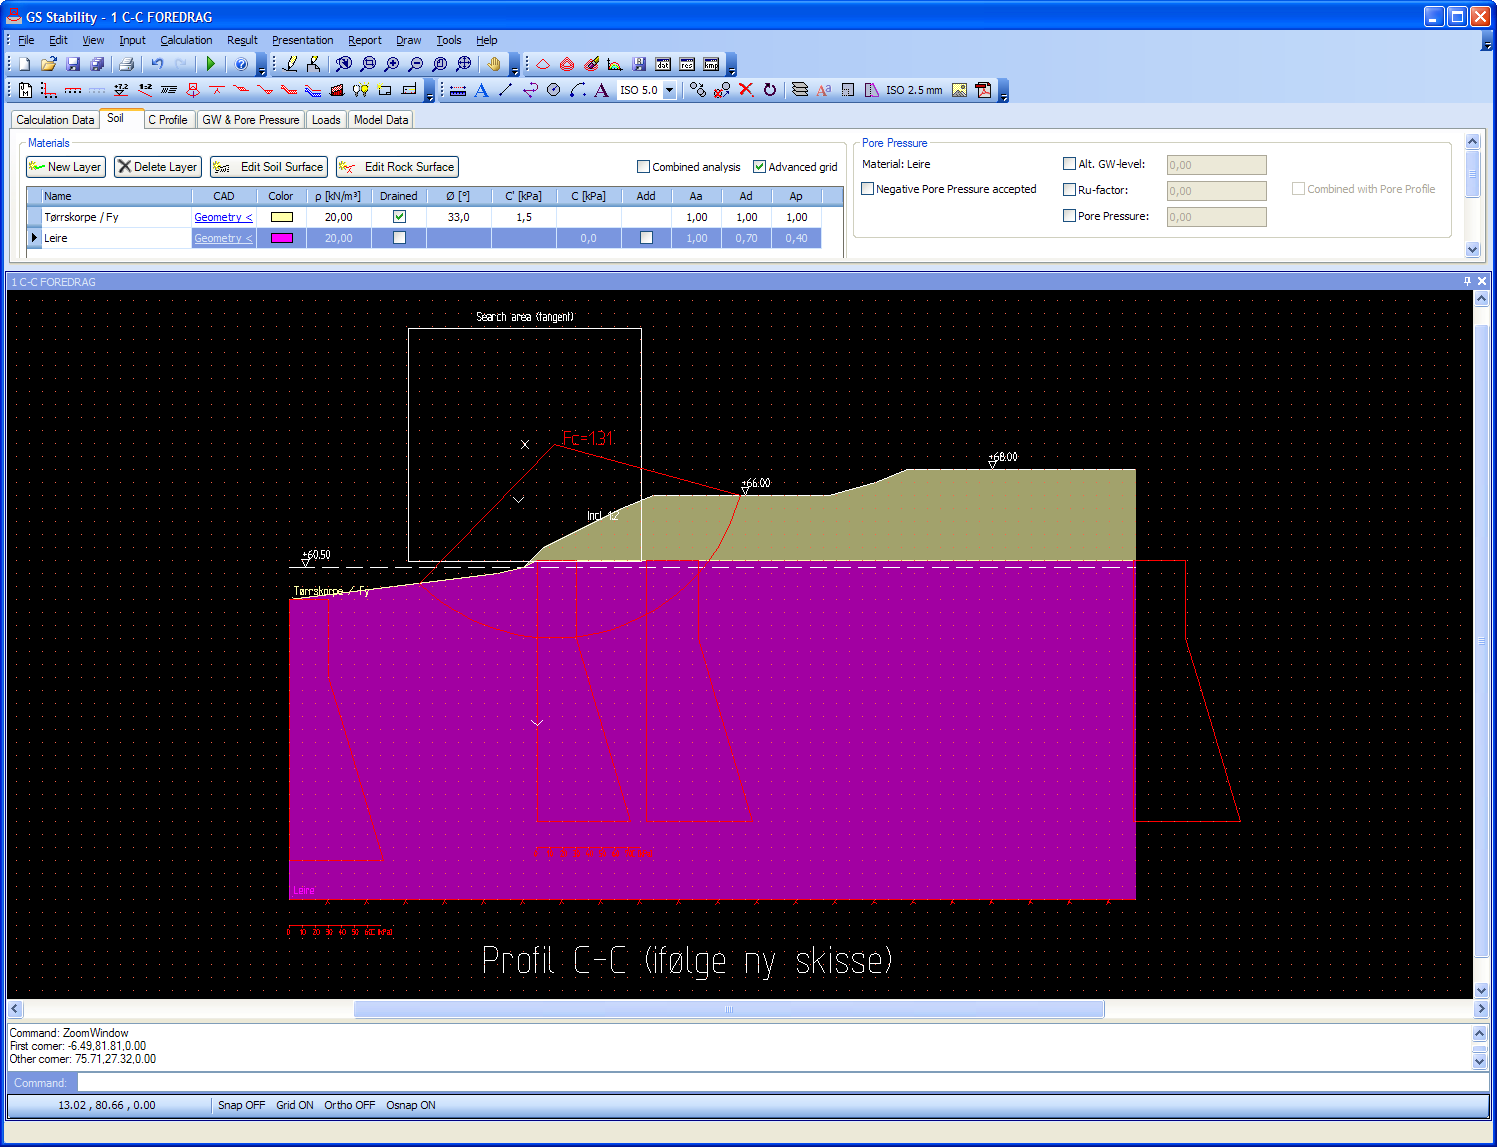Enable Alt. GW-level checkbox
The image size is (1497, 1147).
(x=1069, y=164)
